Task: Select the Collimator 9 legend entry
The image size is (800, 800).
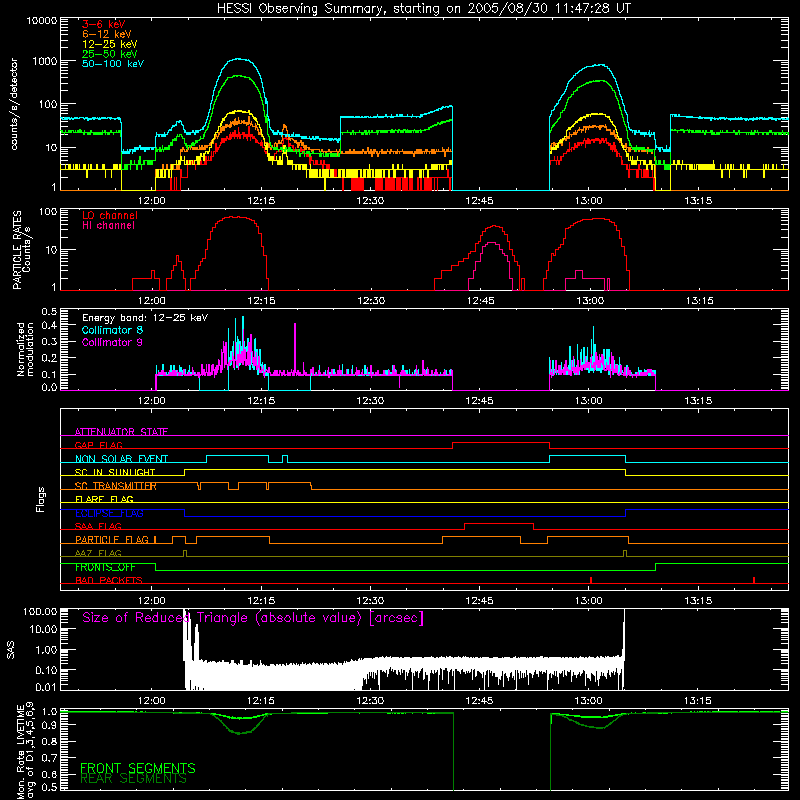Action: [x=112, y=342]
